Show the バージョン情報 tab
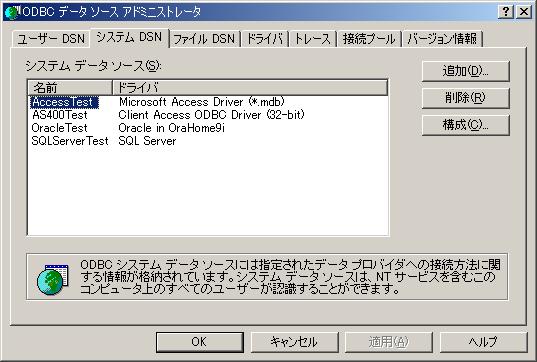This screenshot has height=362, width=537. [x=442, y=39]
